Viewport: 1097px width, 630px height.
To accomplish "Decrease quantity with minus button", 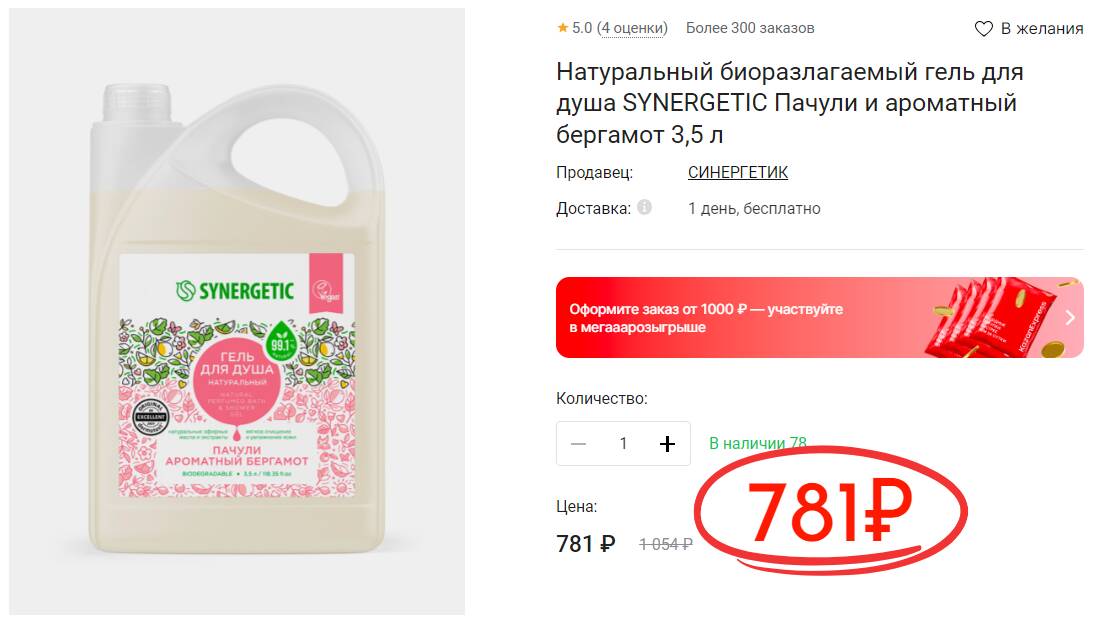I will click(x=578, y=444).
